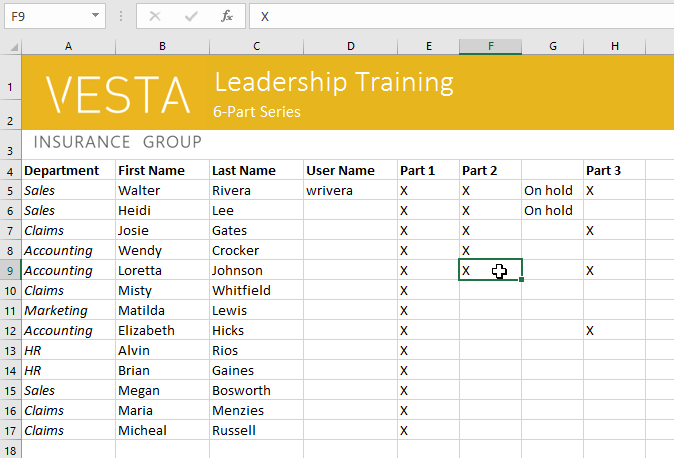Click the Enter checkmark formula bar icon

tap(191, 16)
